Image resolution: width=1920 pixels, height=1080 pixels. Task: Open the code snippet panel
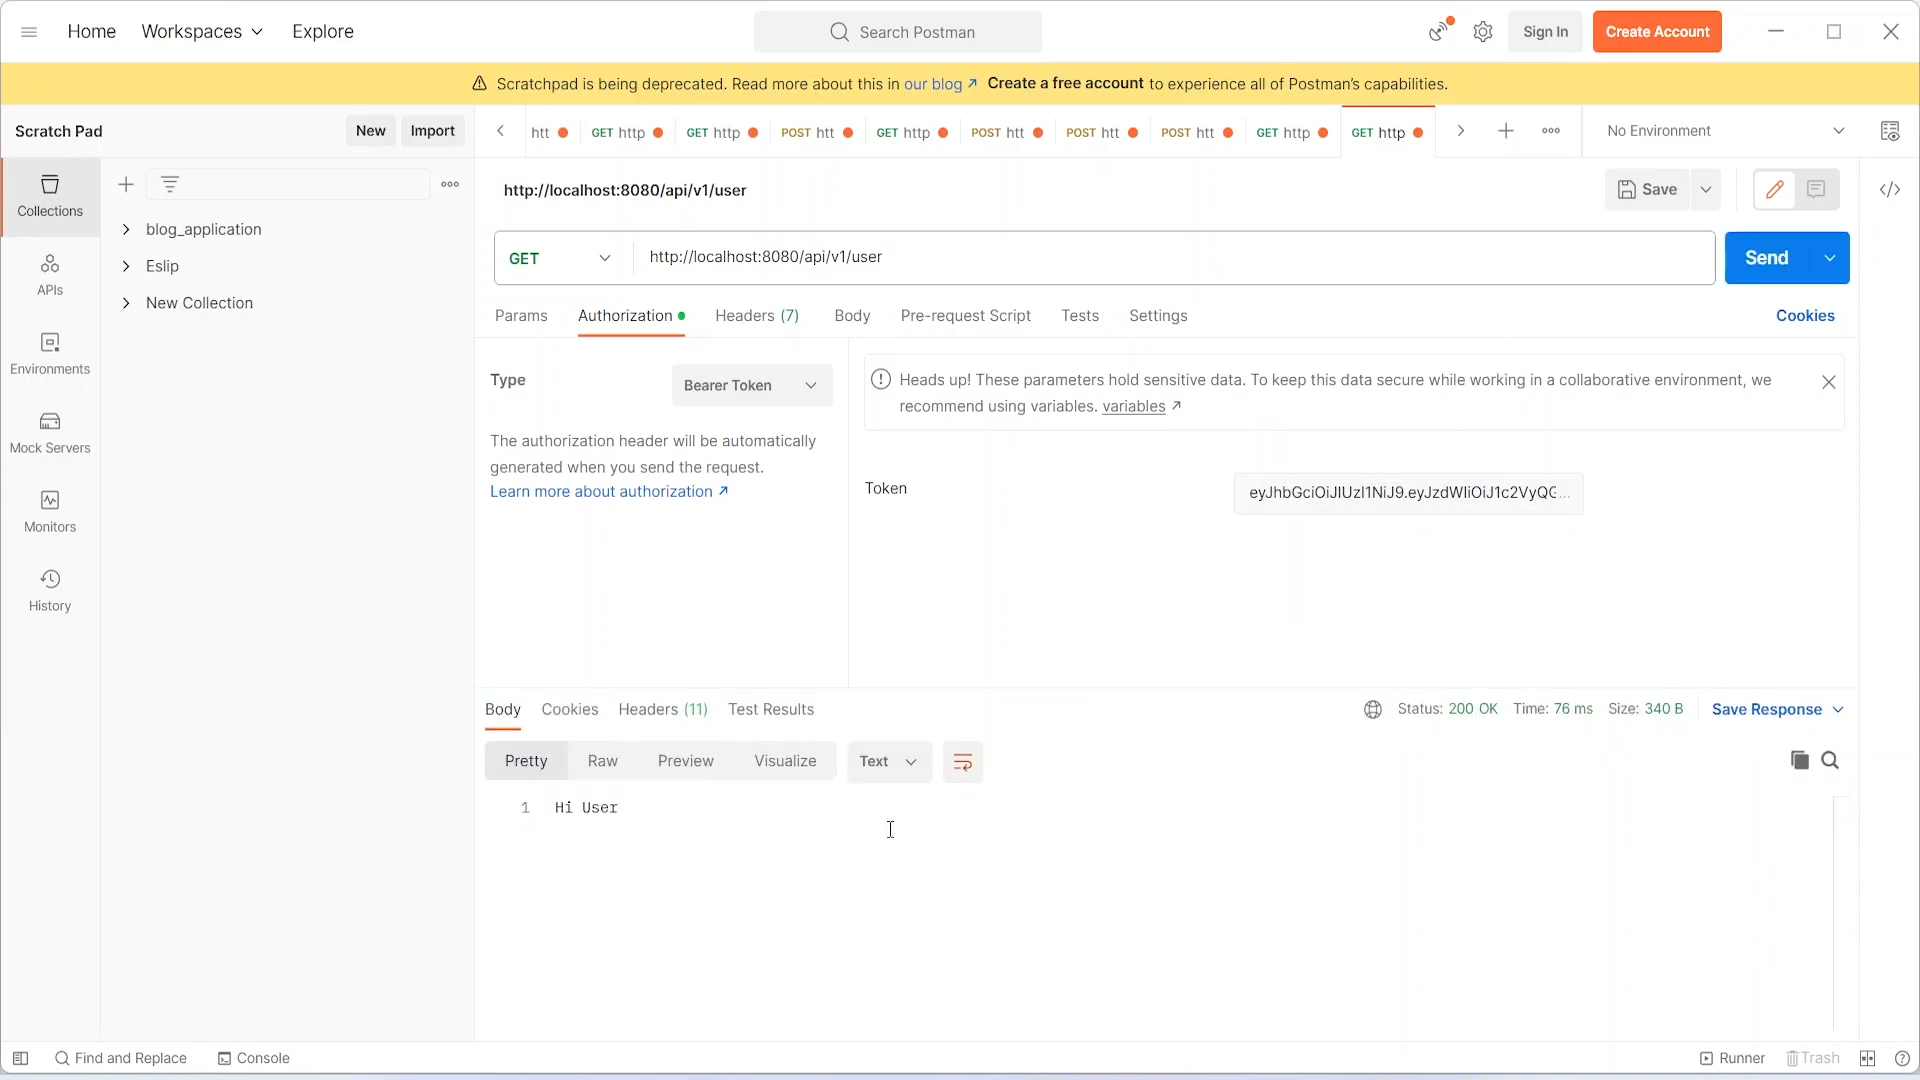tap(1890, 190)
